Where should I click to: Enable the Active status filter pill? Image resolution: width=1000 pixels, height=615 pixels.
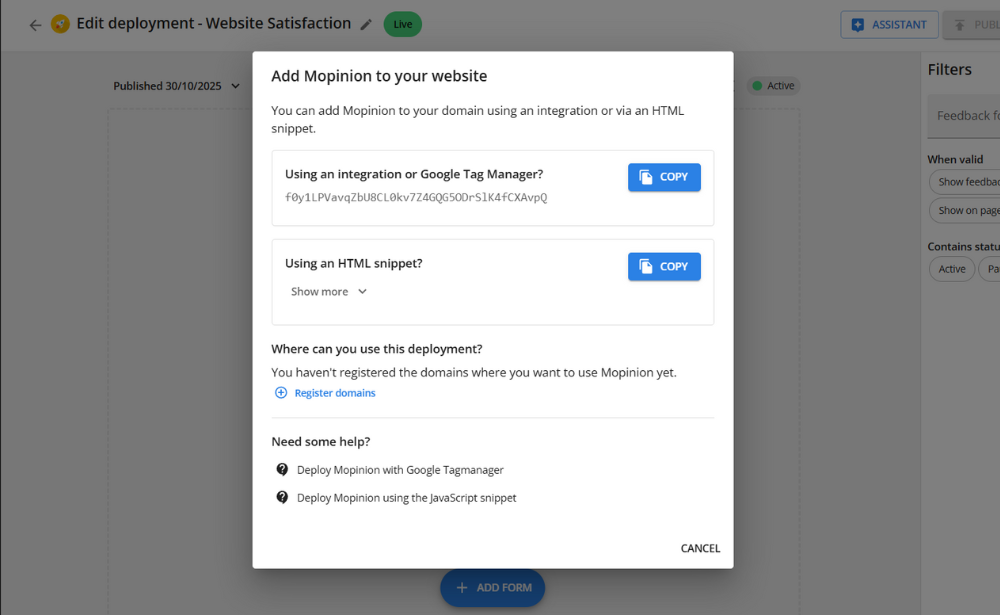coord(951,269)
